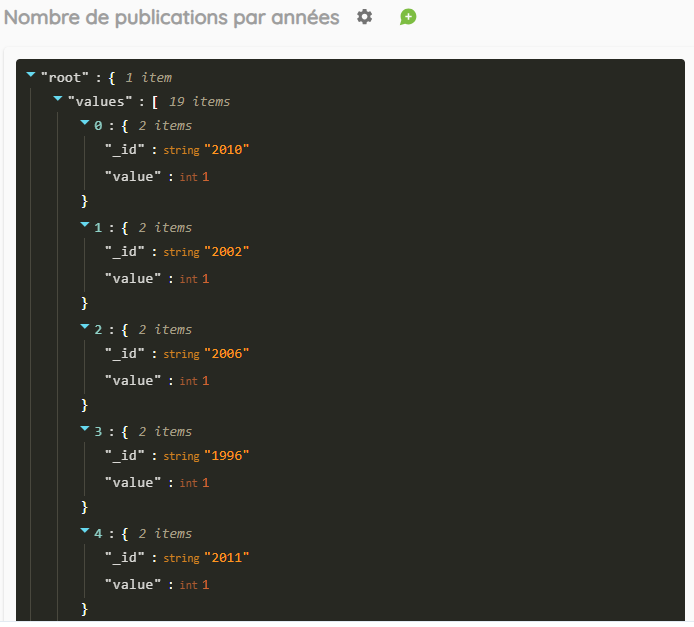
Task: Click the "value" key in item 4
Action: (133, 585)
